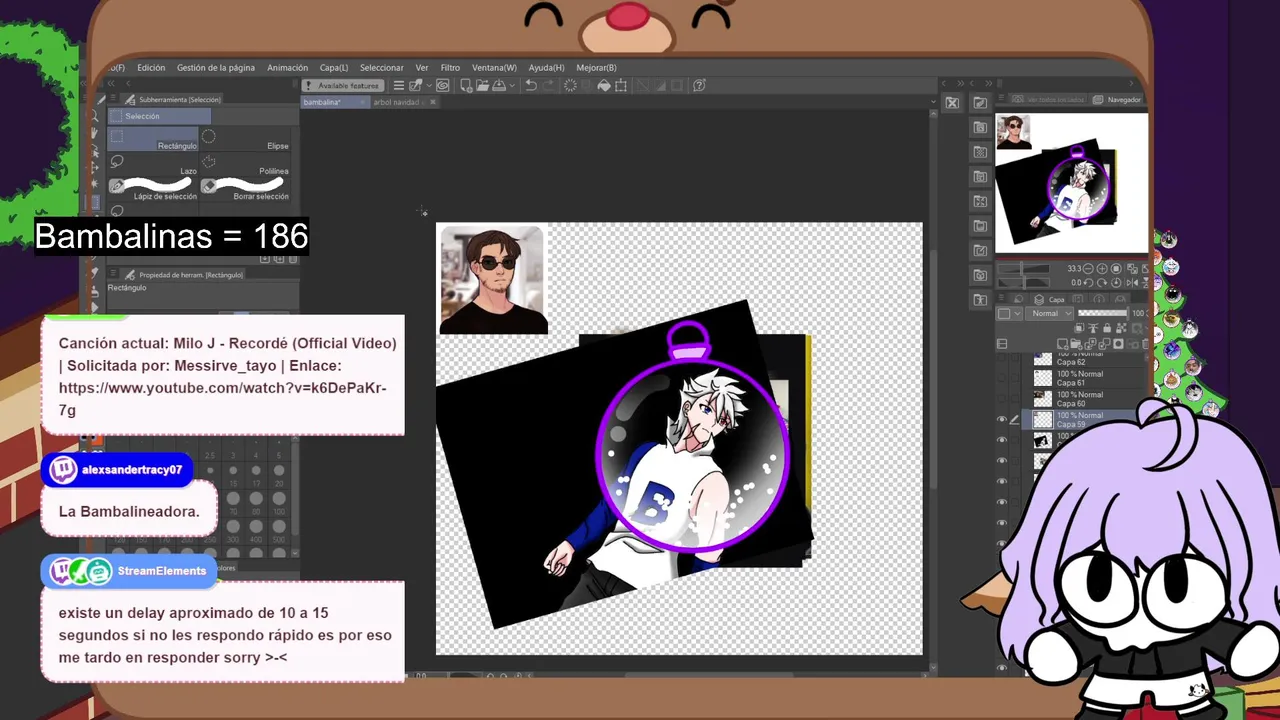Image resolution: width=1280 pixels, height=720 pixels.
Task: Open the Filtro menu
Action: click(450, 68)
